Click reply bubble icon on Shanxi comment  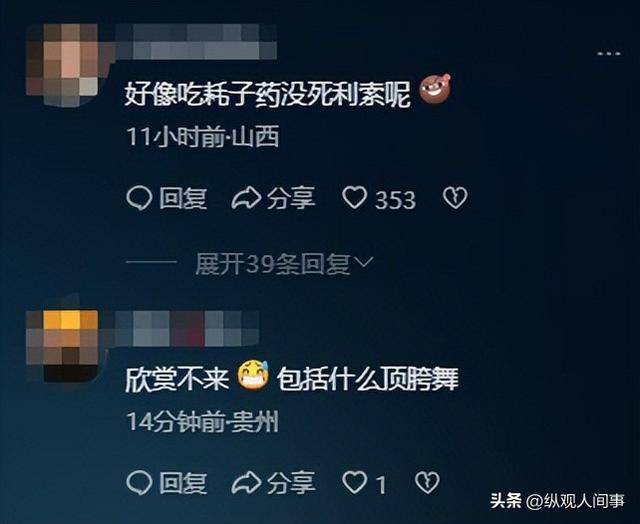pyautogui.click(x=140, y=198)
